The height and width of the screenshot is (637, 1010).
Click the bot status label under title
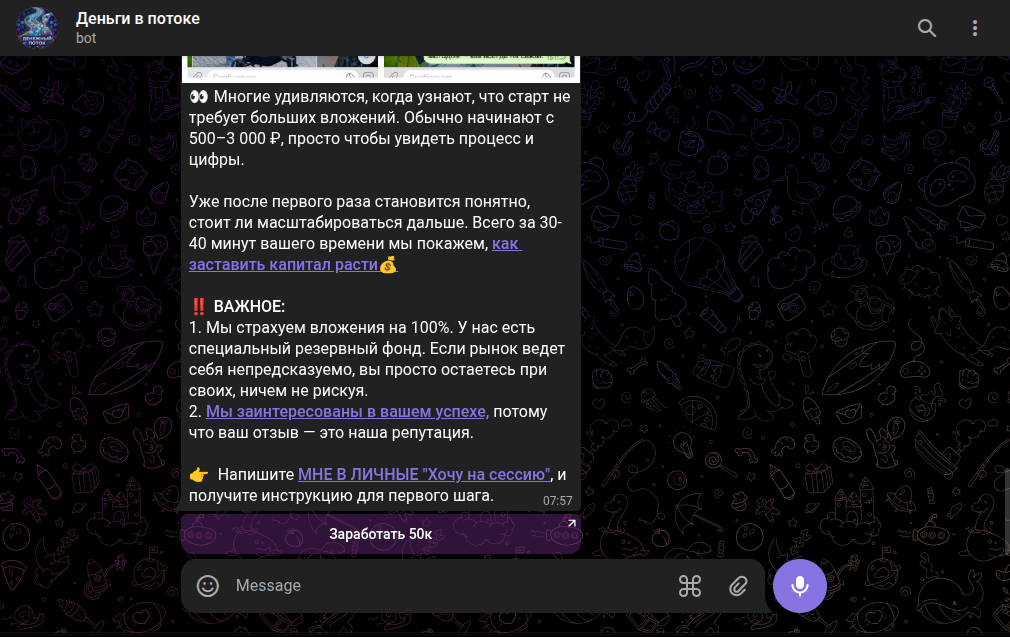click(86, 38)
